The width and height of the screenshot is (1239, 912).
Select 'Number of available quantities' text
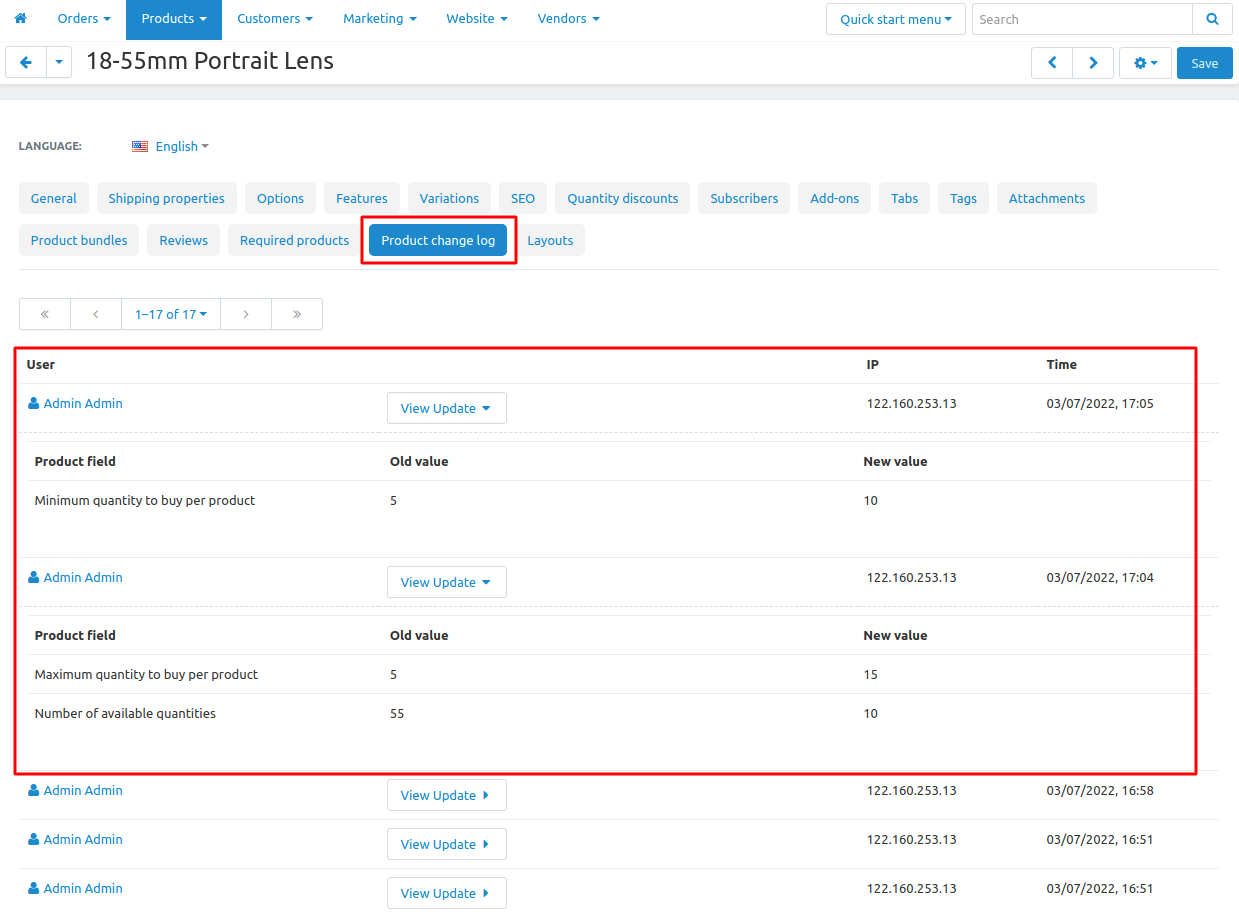pyautogui.click(x=125, y=713)
